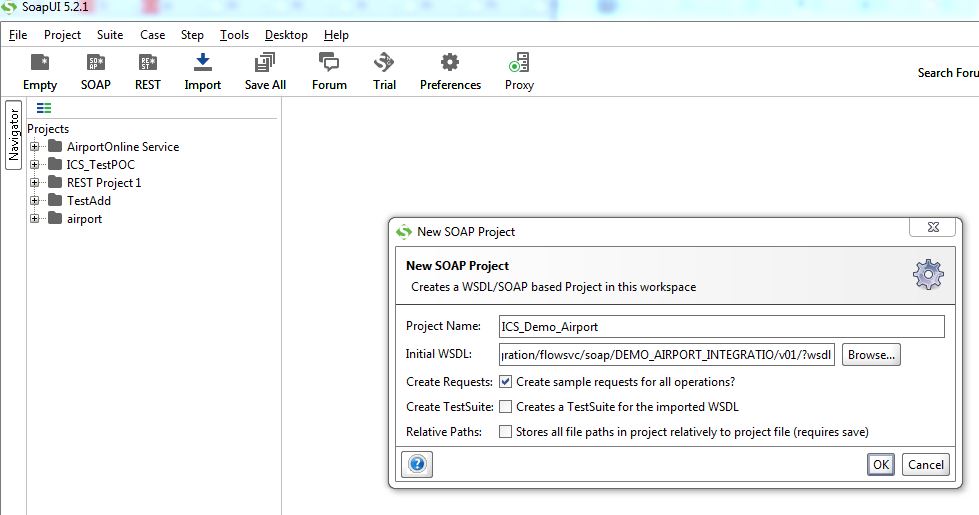Select the Projects root node

pos(48,129)
